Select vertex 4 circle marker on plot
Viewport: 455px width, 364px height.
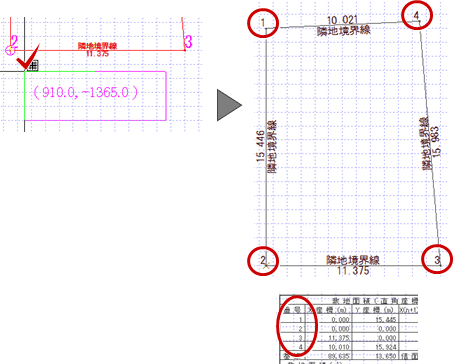point(417,15)
